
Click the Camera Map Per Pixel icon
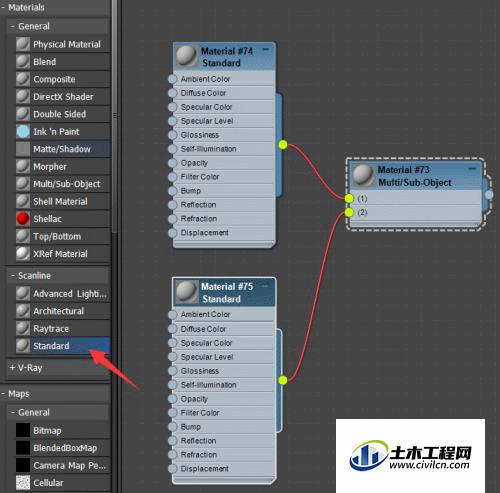[23, 465]
